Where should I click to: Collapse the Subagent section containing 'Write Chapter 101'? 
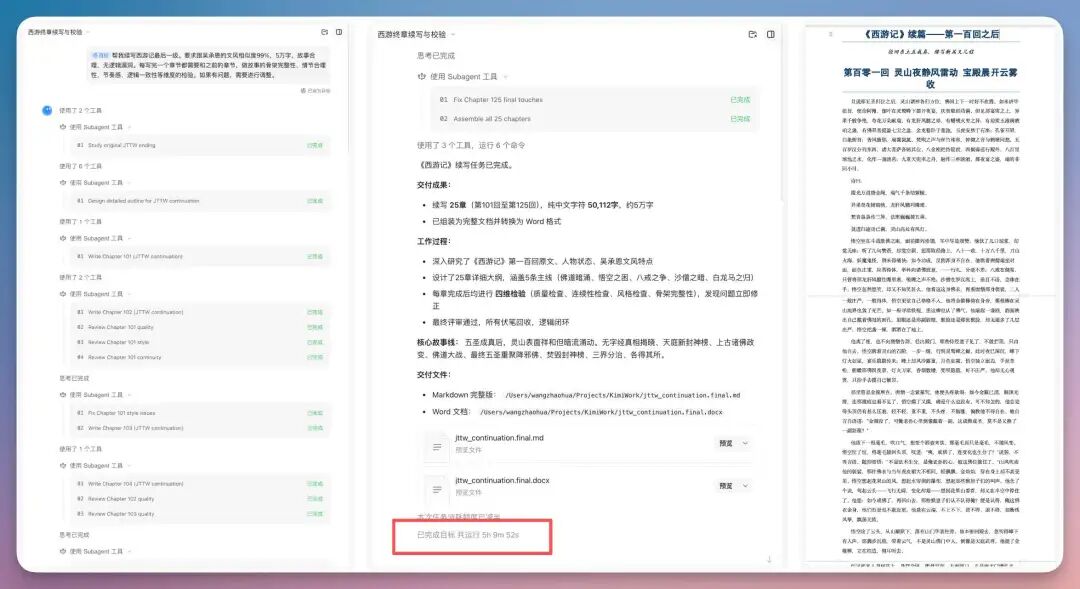129,238
